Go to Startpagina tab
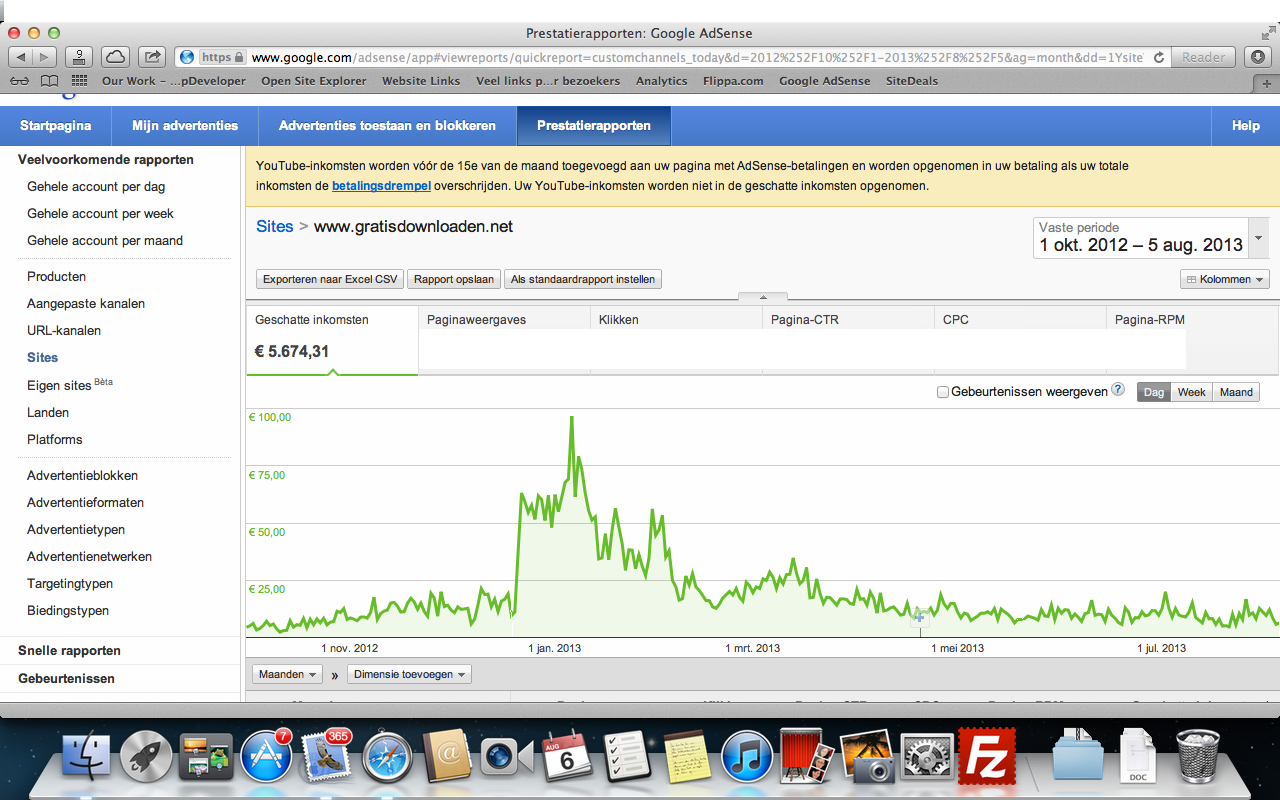1280x800 pixels. click(x=56, y=126)
